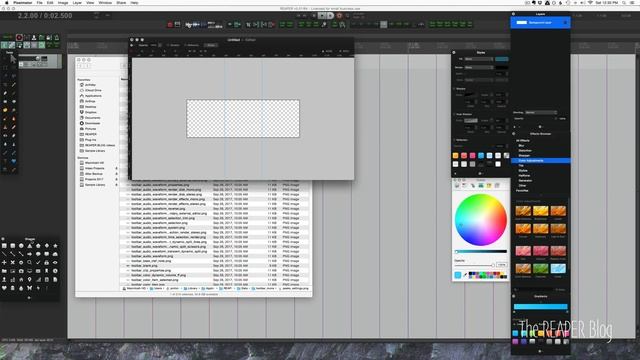Viewport: 640px width, 360px height.
Task: Apply the green effect thumbnail
Action: pos(540,268)
